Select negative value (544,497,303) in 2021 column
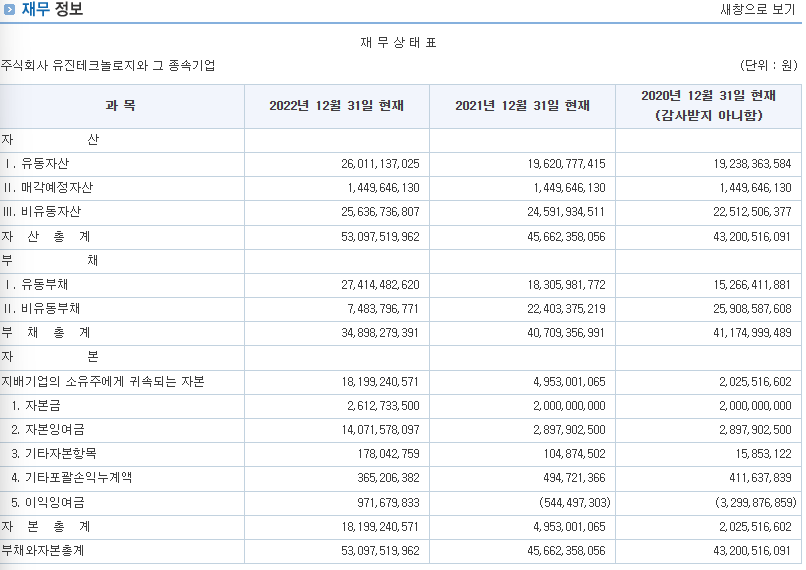 pyautogui.click(x=575, y=503)
